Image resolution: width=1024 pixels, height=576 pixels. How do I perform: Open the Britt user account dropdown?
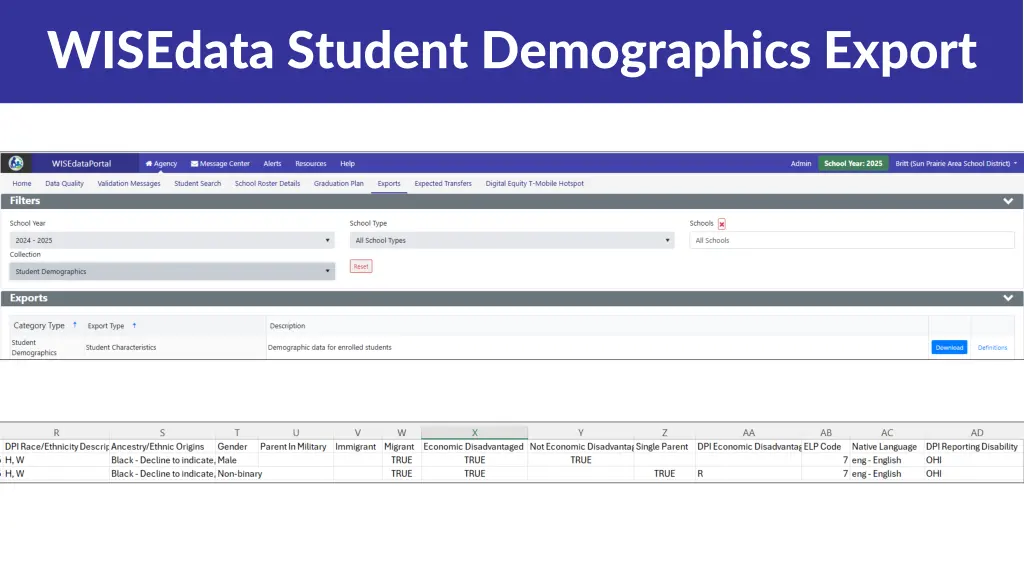(955, 163)
